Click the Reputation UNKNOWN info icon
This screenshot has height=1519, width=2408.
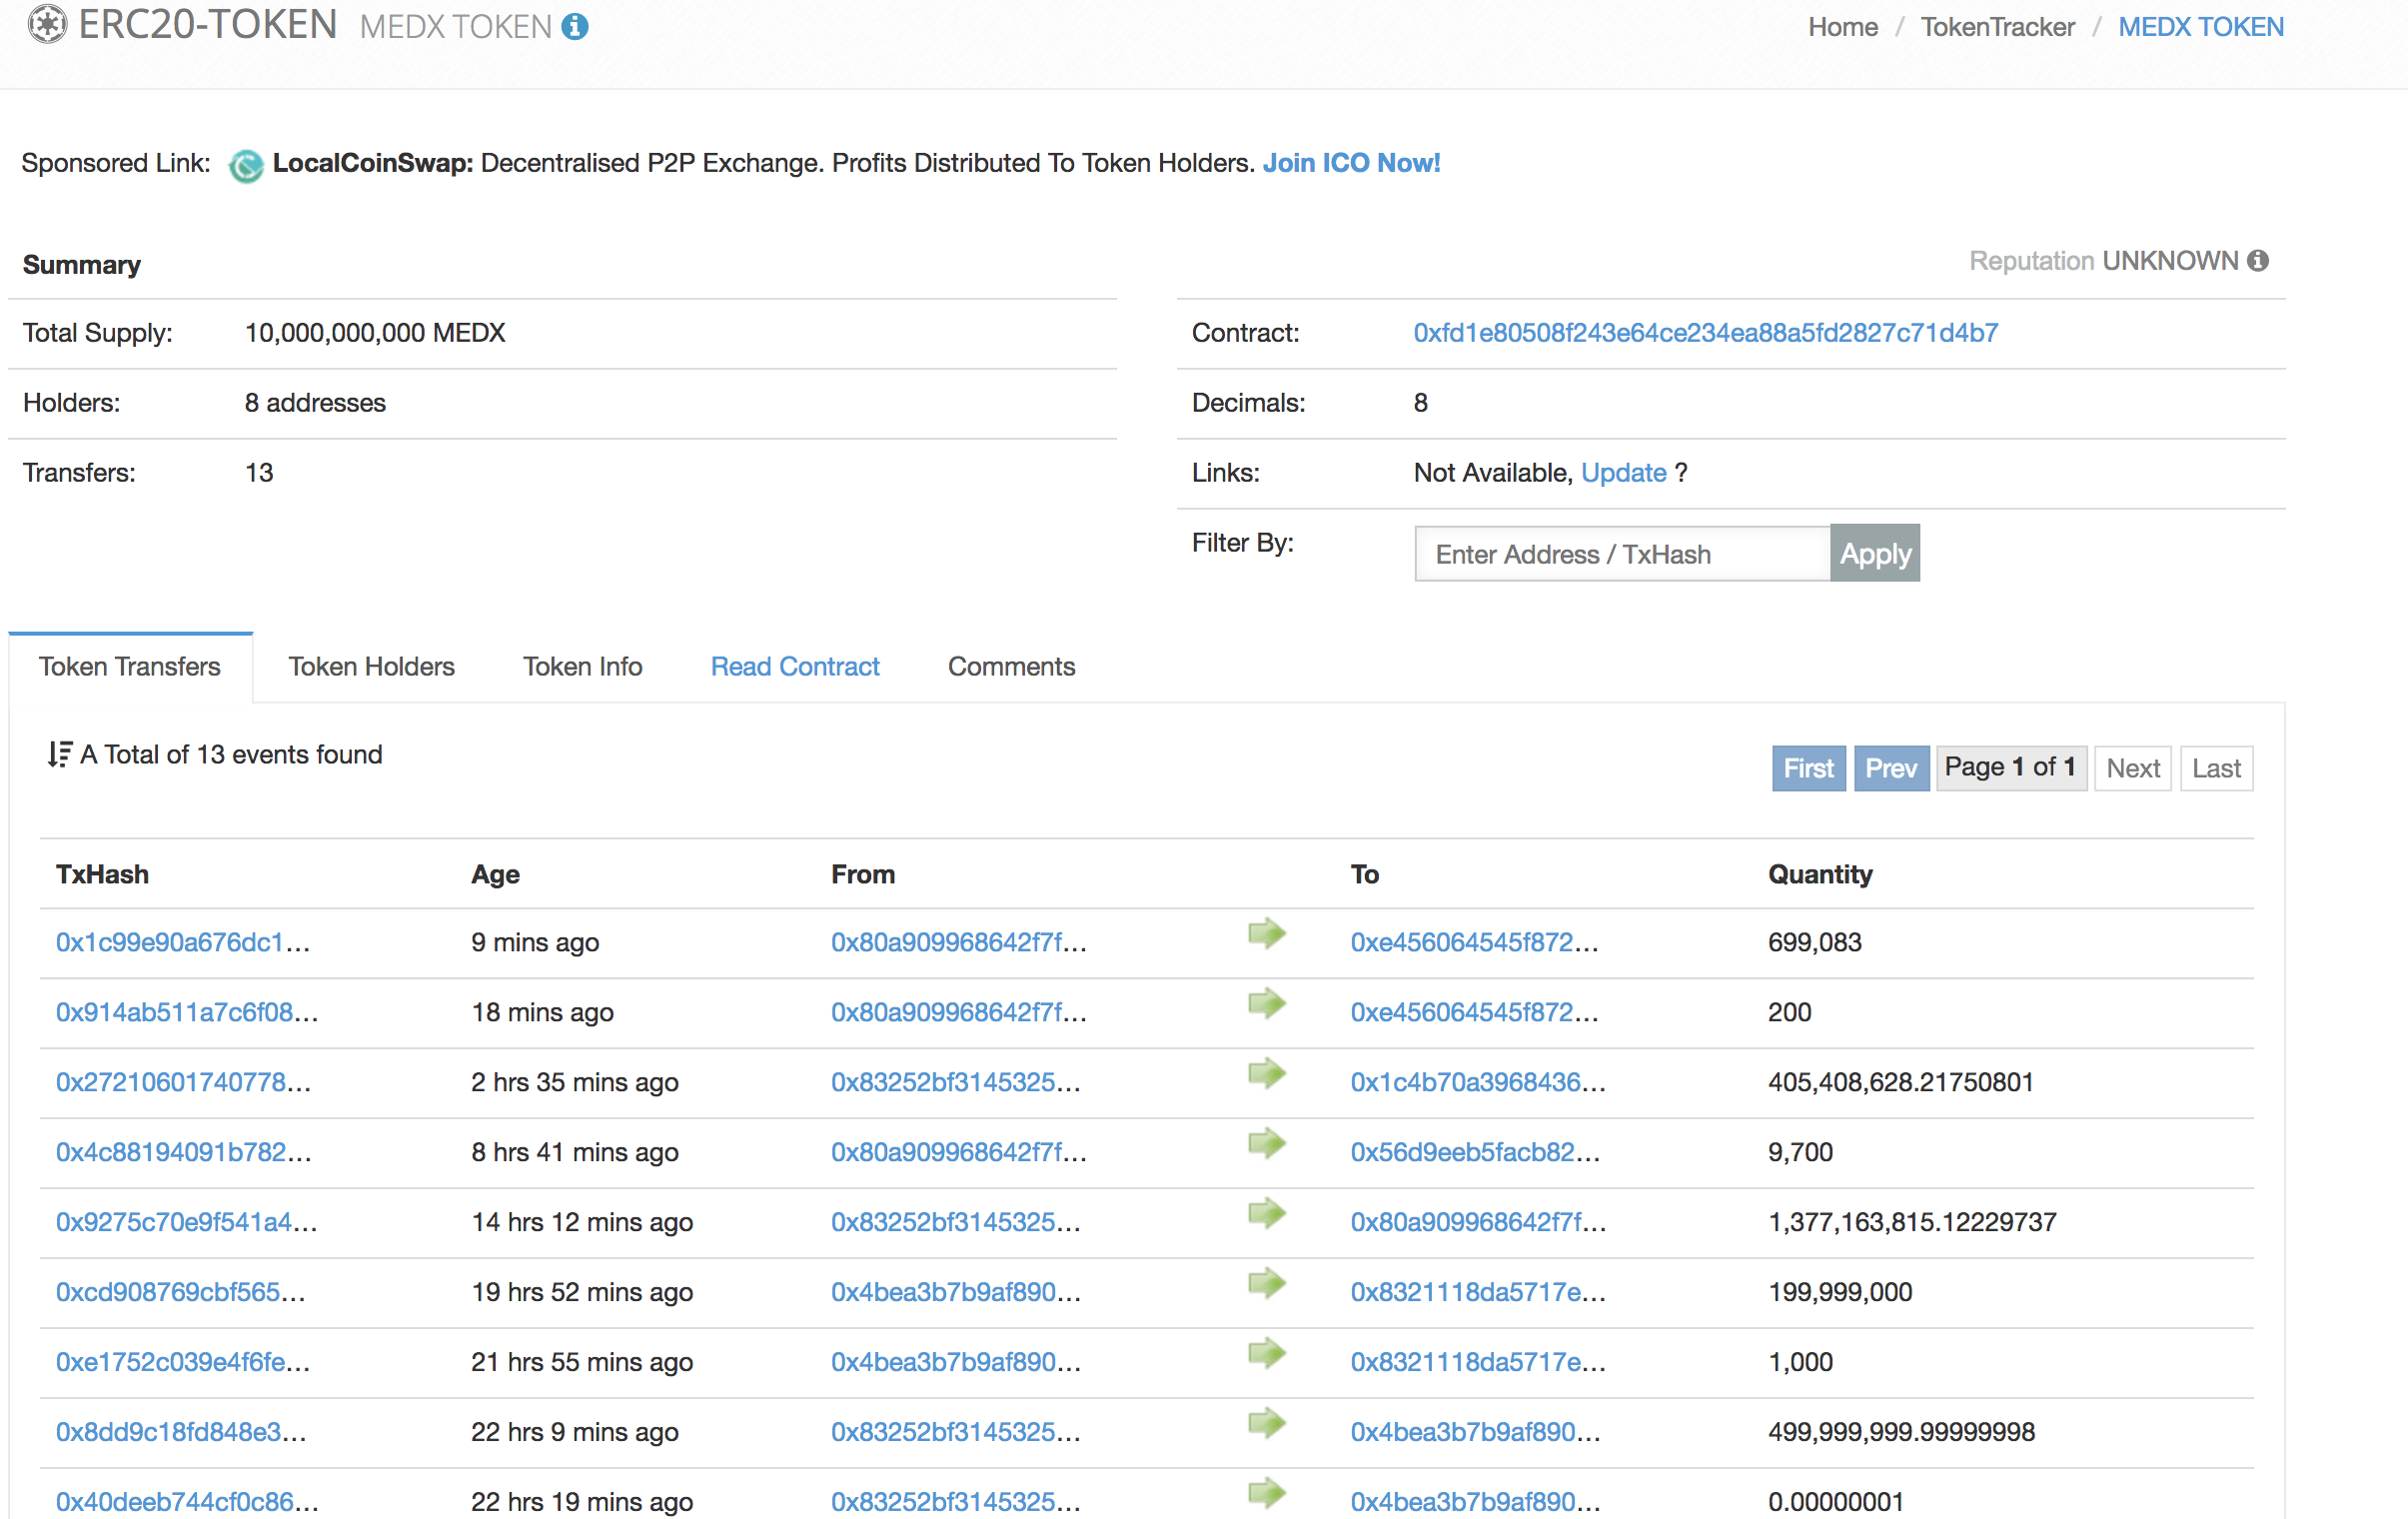point(2258,261)
